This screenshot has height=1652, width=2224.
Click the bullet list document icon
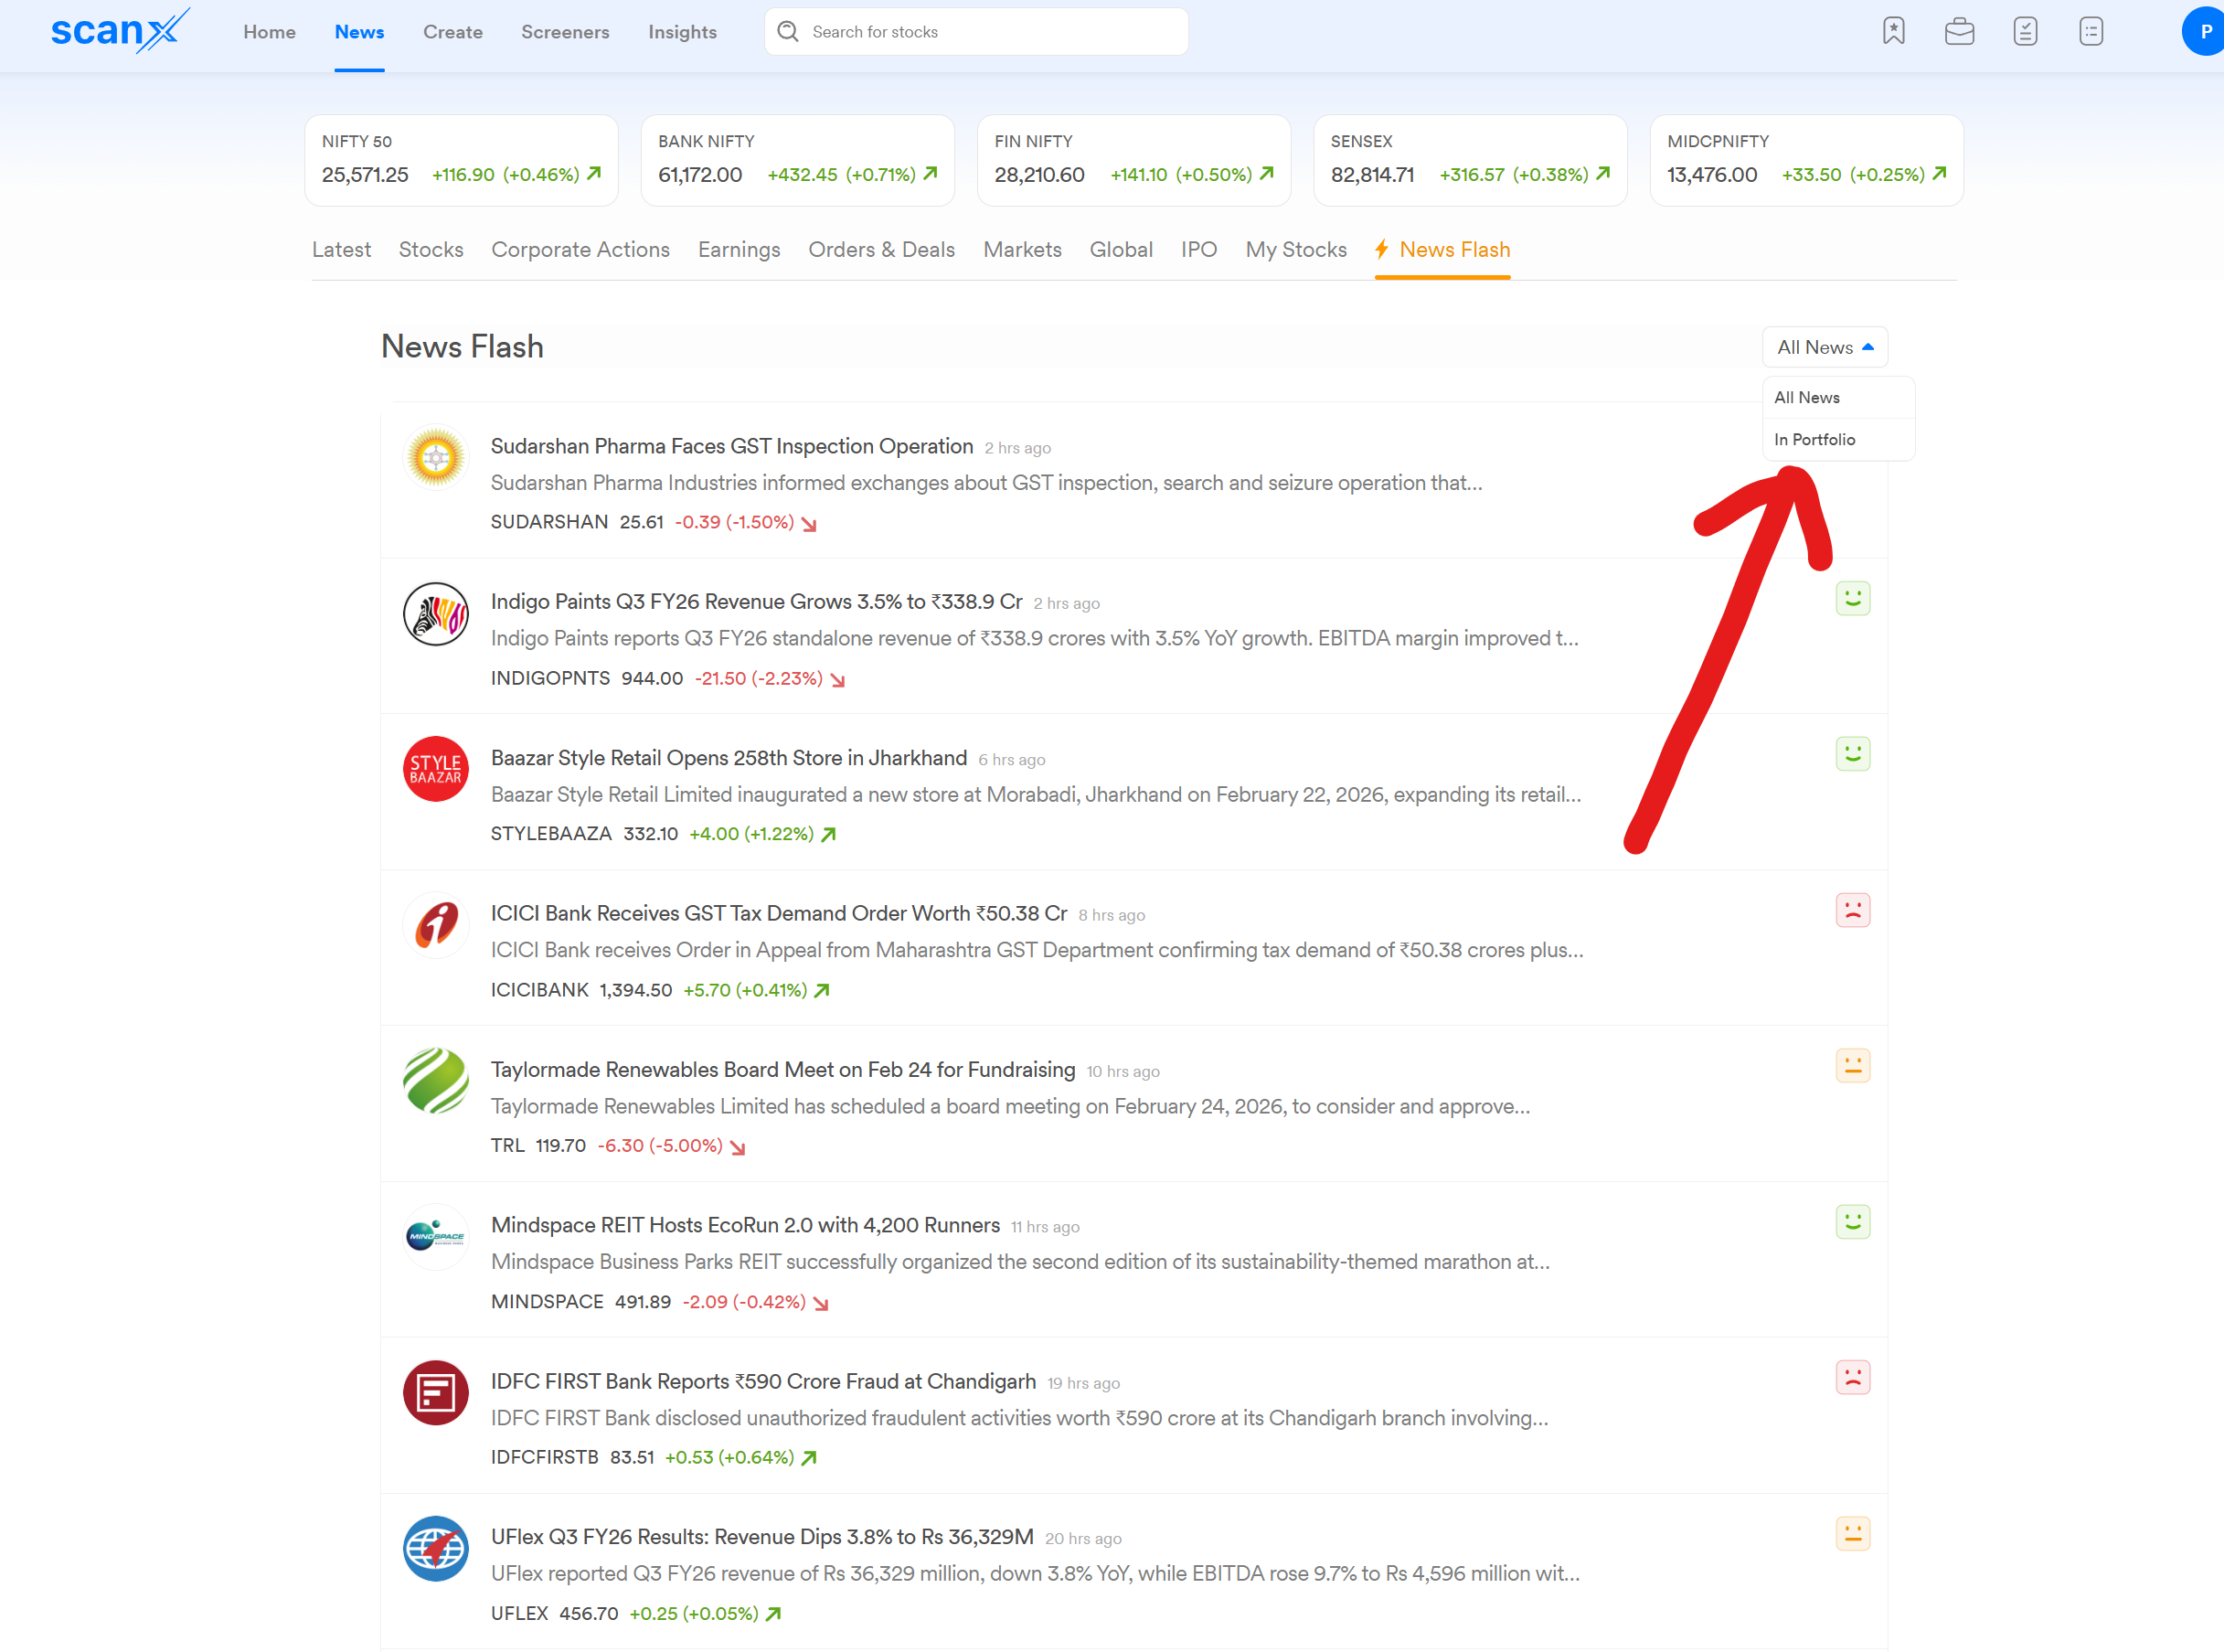2091,32
